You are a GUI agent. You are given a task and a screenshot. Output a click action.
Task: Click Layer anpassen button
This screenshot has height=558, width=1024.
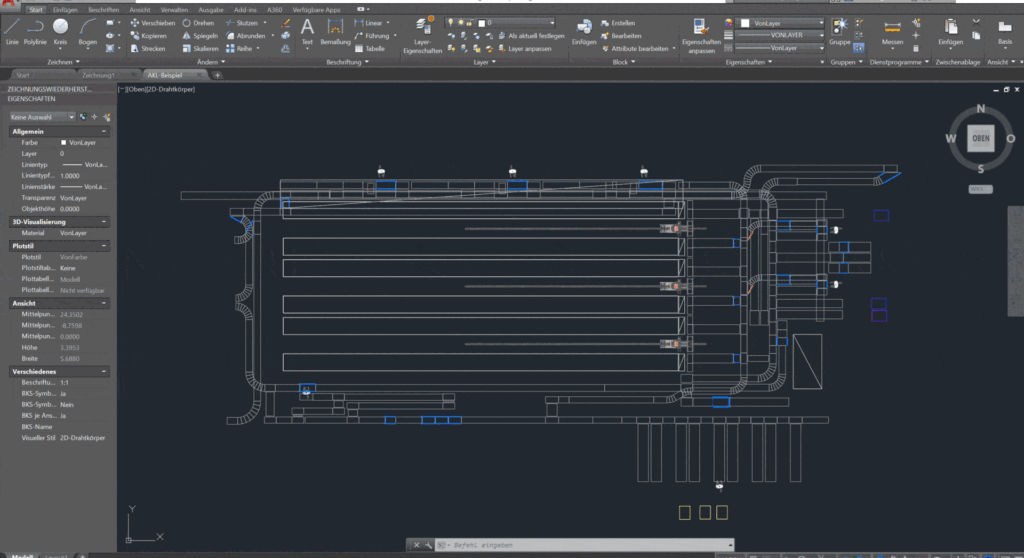point(524,48)
